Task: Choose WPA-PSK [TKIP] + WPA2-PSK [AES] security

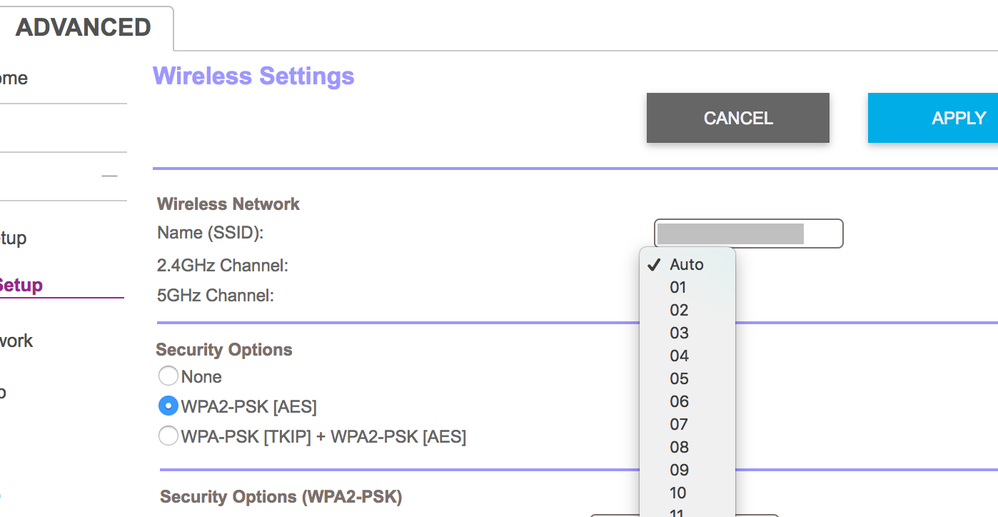Action: 168,436
